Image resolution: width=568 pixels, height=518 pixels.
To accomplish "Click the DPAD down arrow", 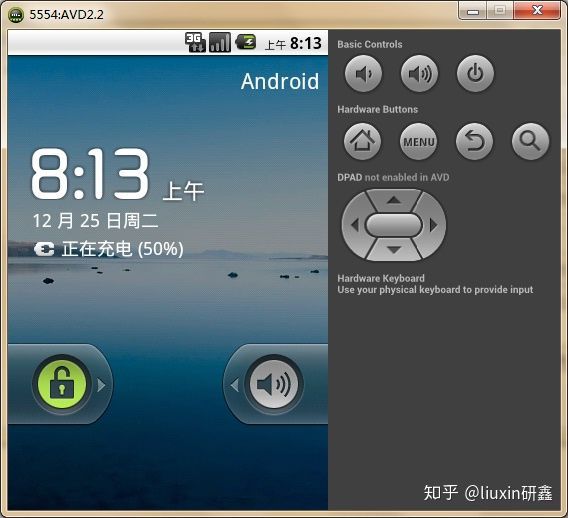I will pos(394,249).
